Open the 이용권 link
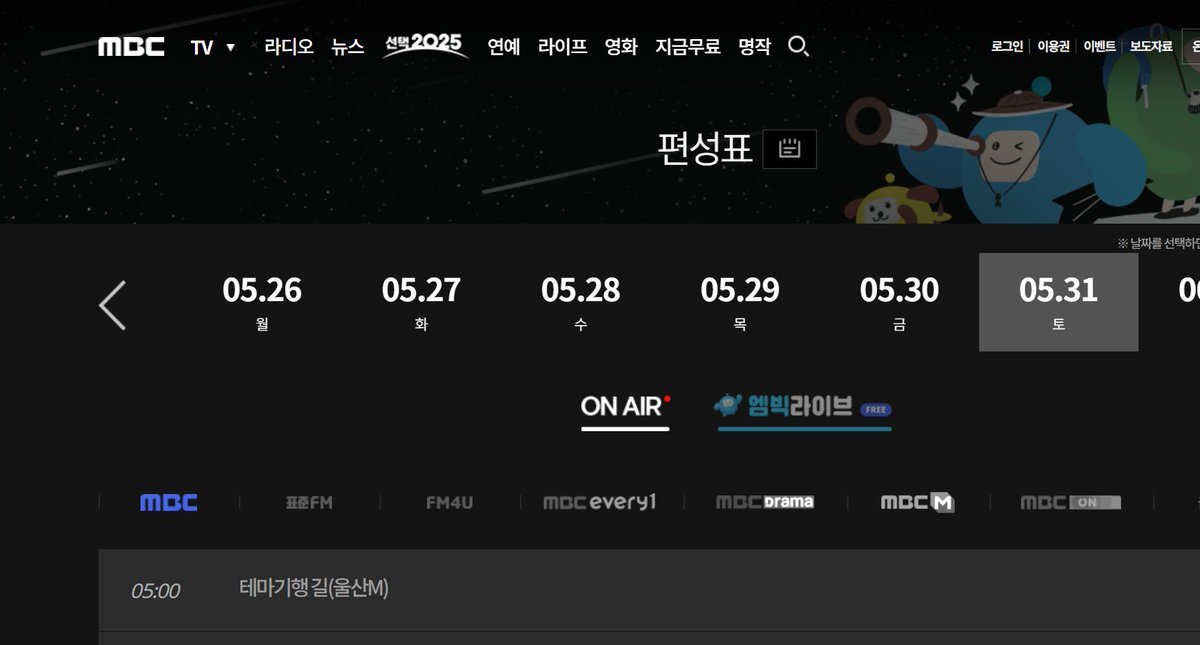The height and width of the screenshot is (645, 1200). (x=1053, y=46)
